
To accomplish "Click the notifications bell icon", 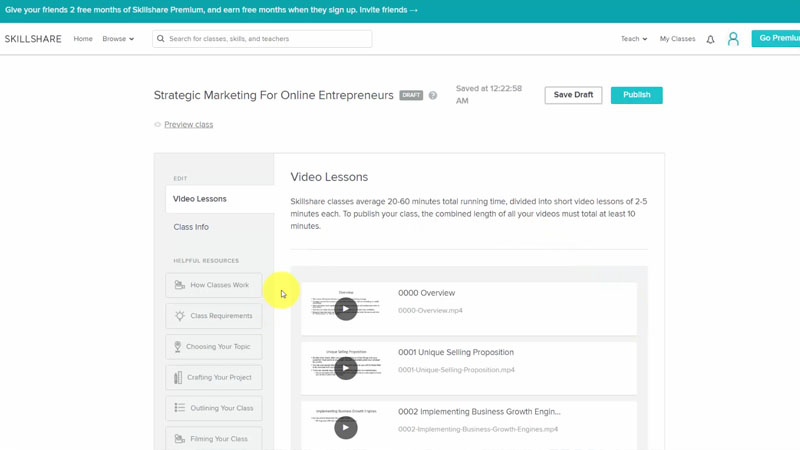I will click(x=710, y=39).
